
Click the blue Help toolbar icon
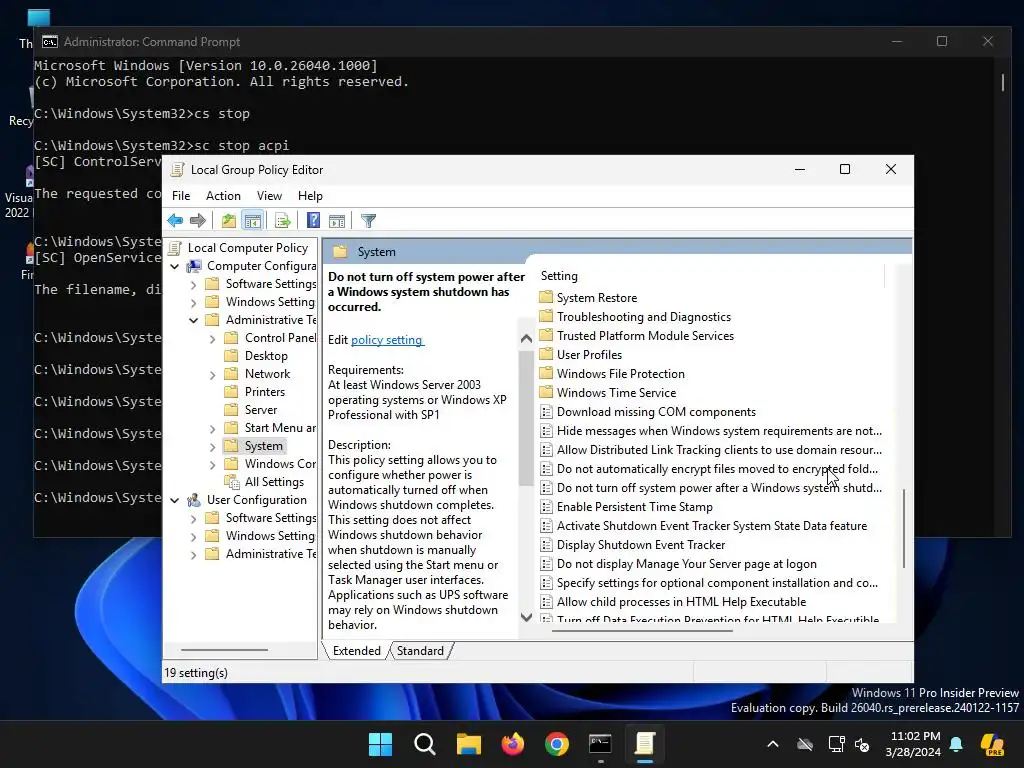point(313,221)
